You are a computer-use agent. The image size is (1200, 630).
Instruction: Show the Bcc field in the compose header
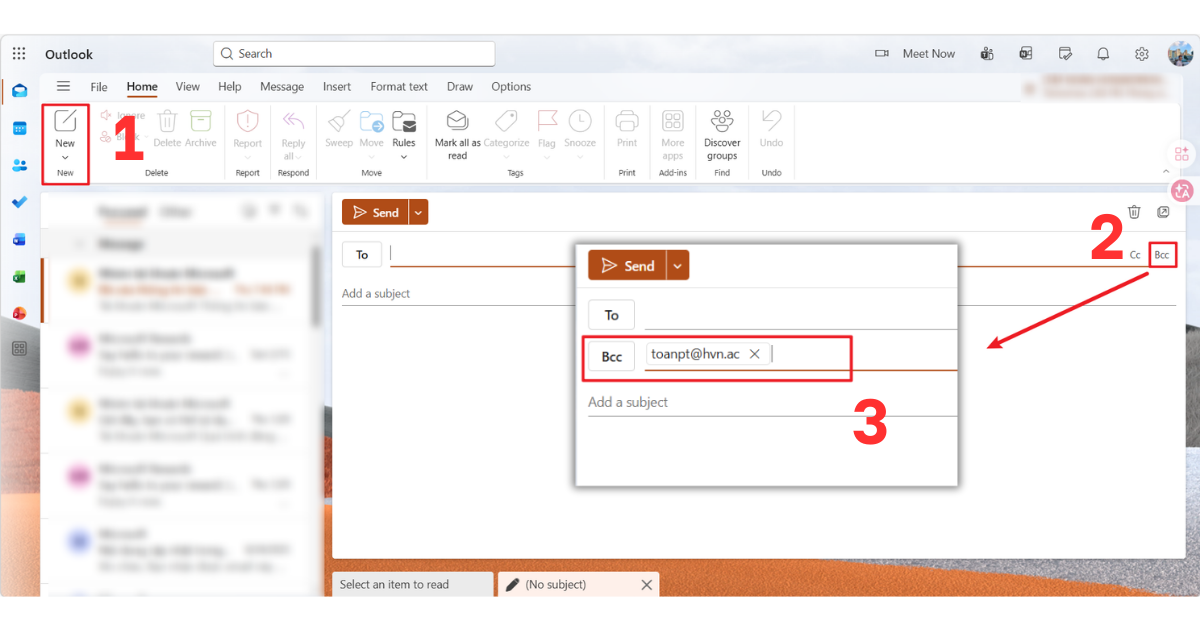point(1163,254)
